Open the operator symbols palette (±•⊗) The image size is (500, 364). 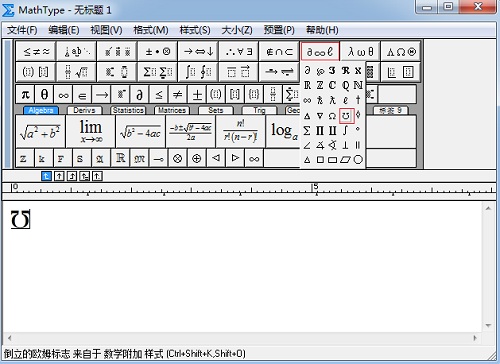(x=158, y=51)
